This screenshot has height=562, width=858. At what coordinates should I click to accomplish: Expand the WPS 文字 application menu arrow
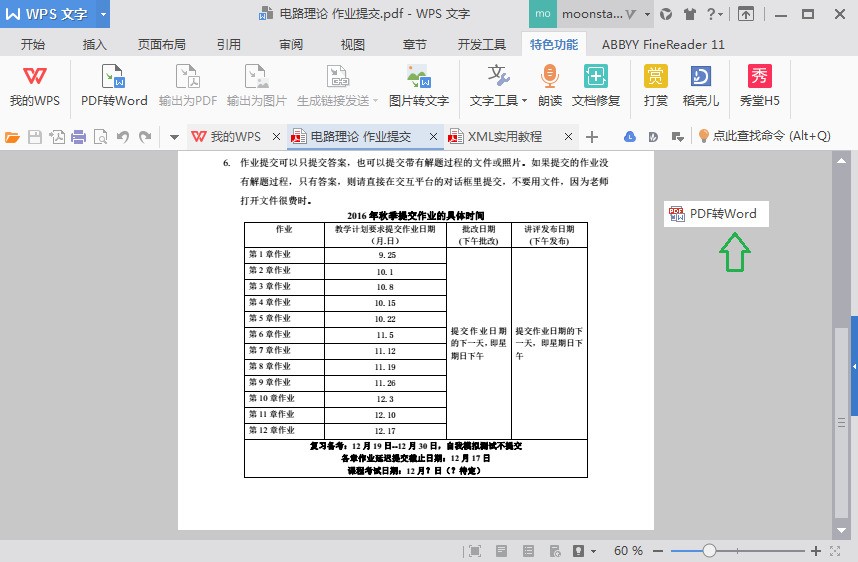pyautogui.click(x=103, y=14)
